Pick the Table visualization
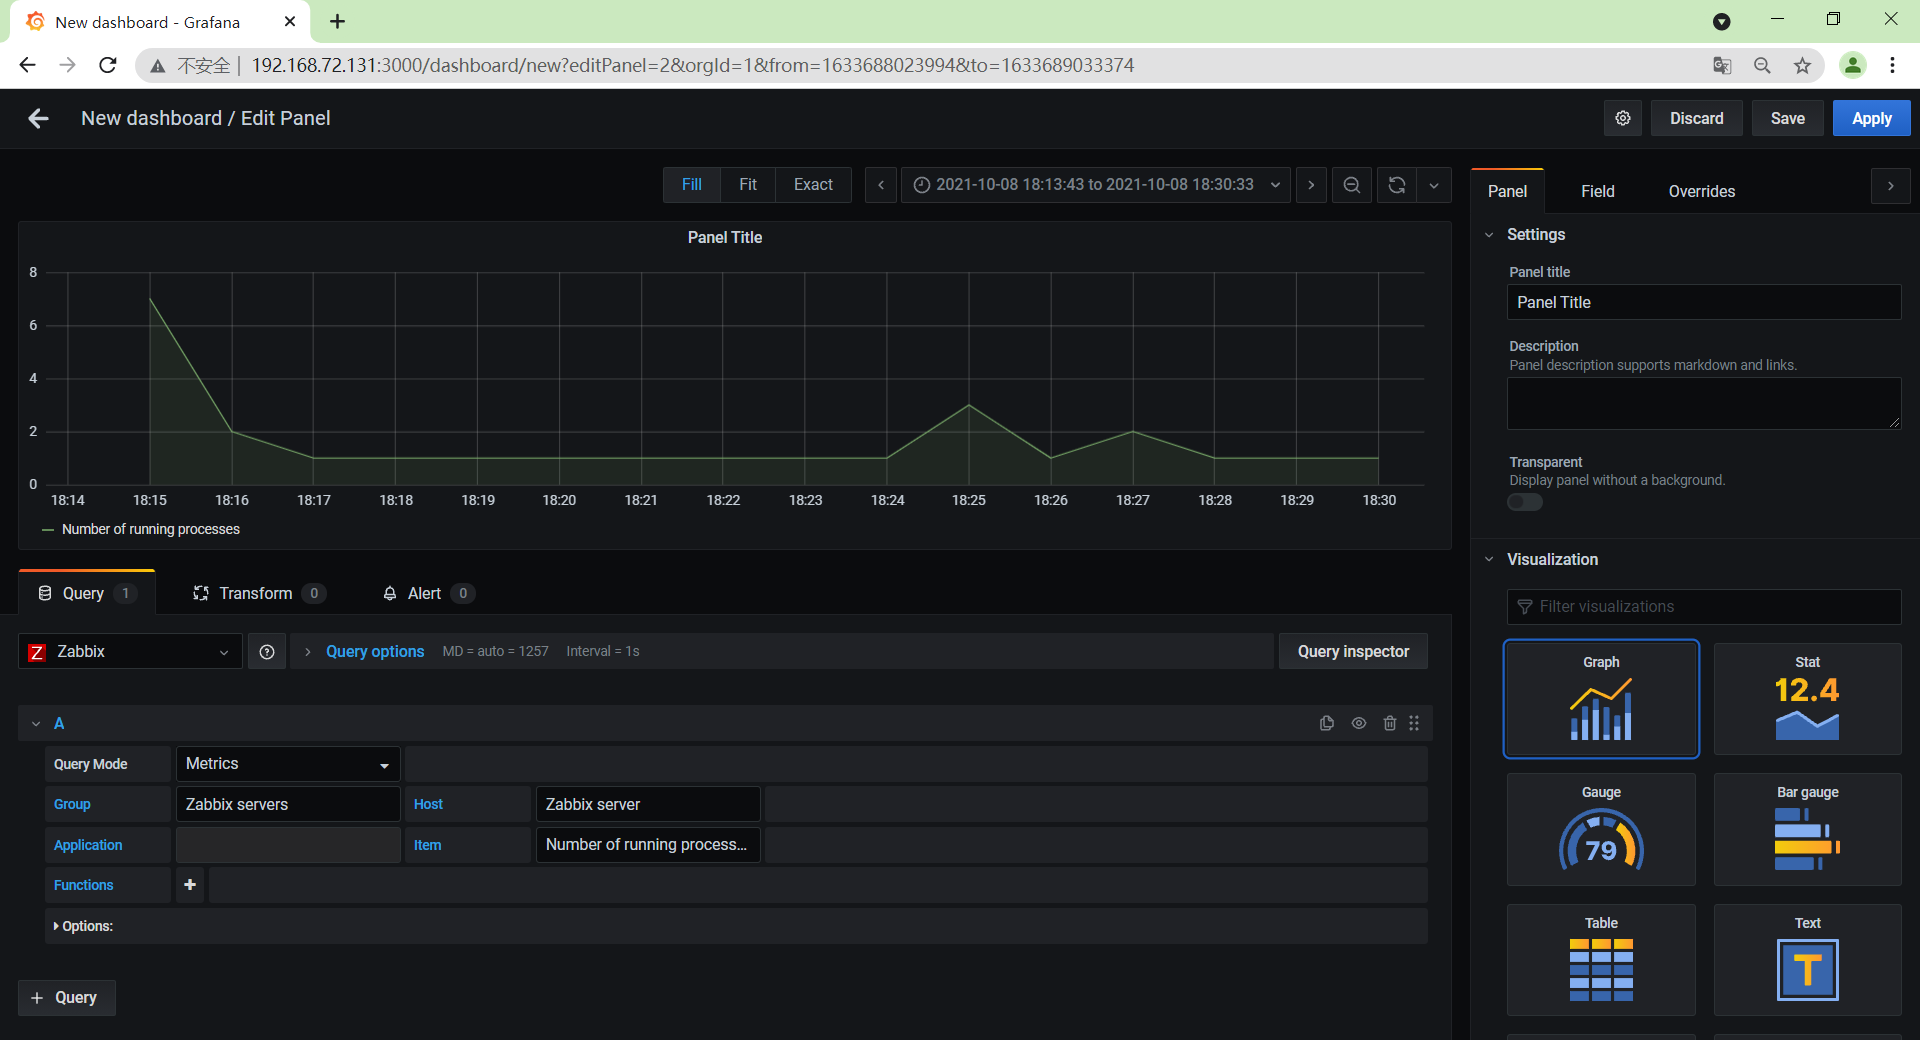 click(x=1601, y=960)
